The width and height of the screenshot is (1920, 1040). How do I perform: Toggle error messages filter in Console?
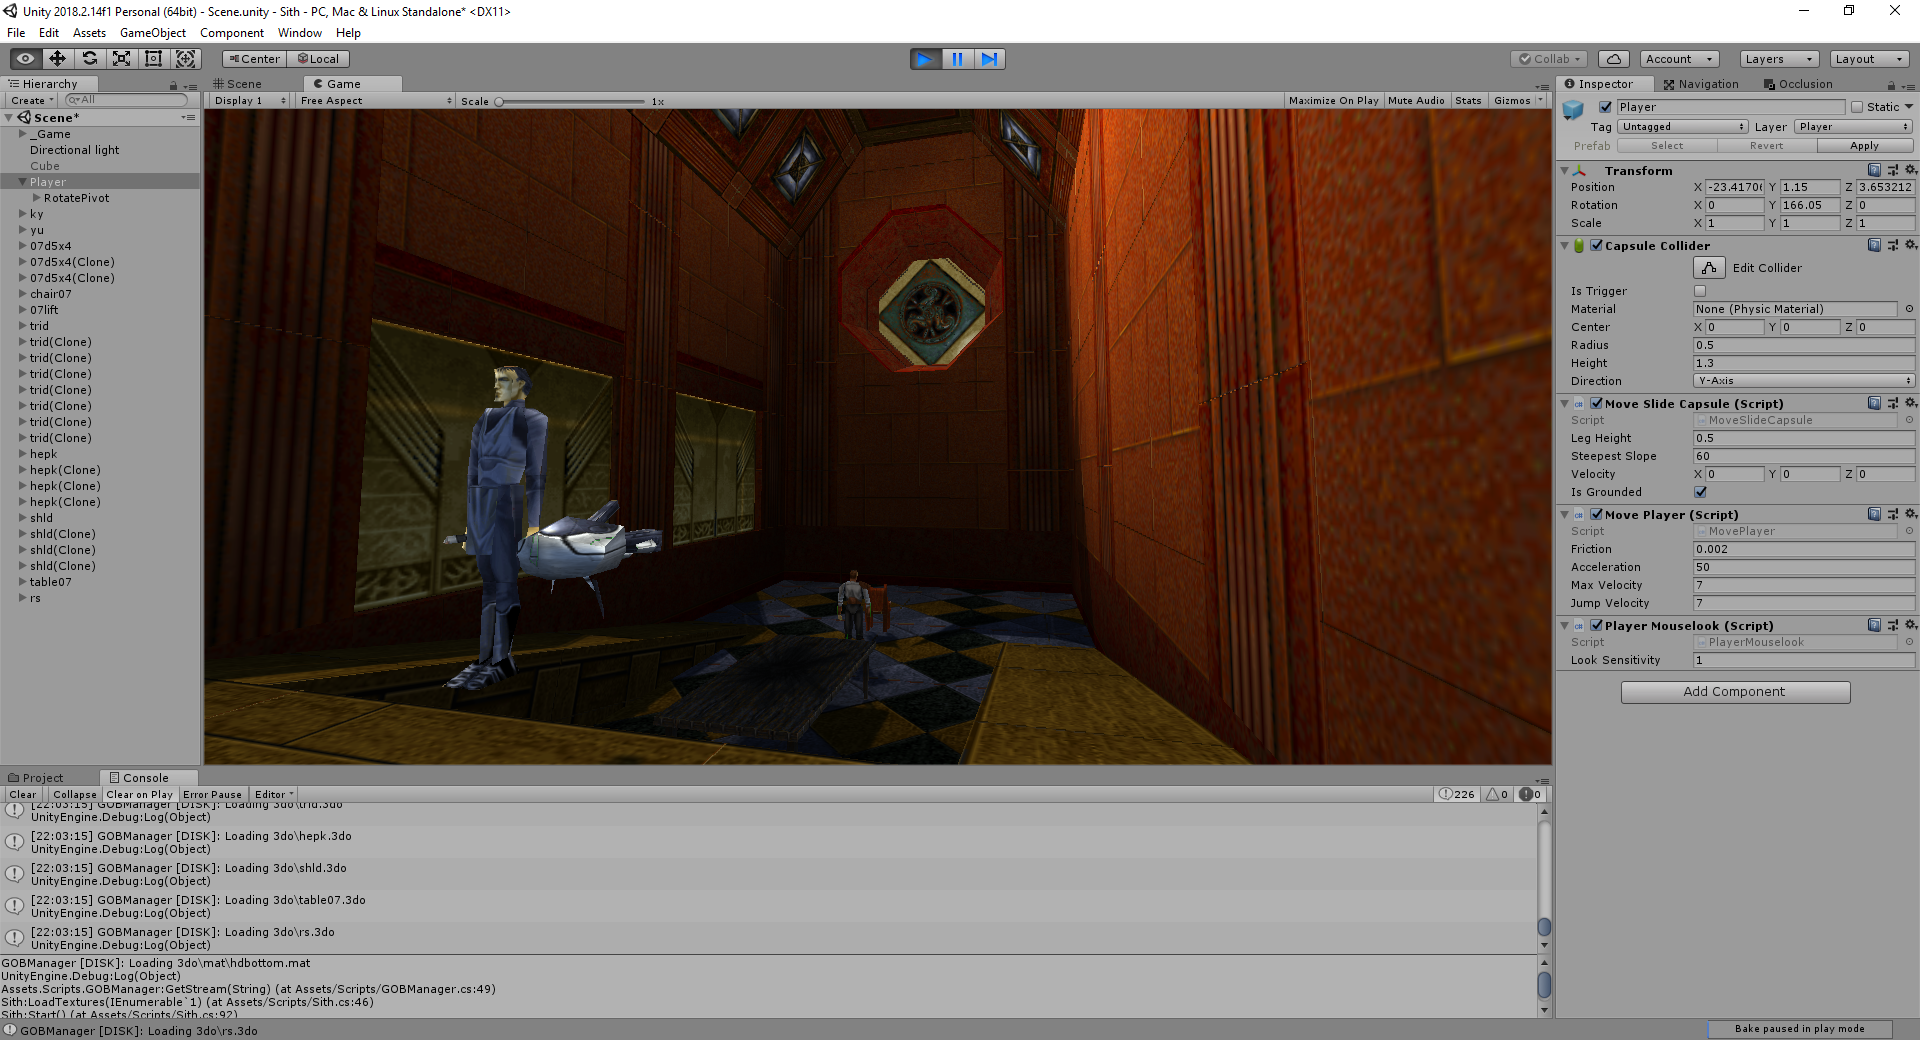tap(1530, 795)
